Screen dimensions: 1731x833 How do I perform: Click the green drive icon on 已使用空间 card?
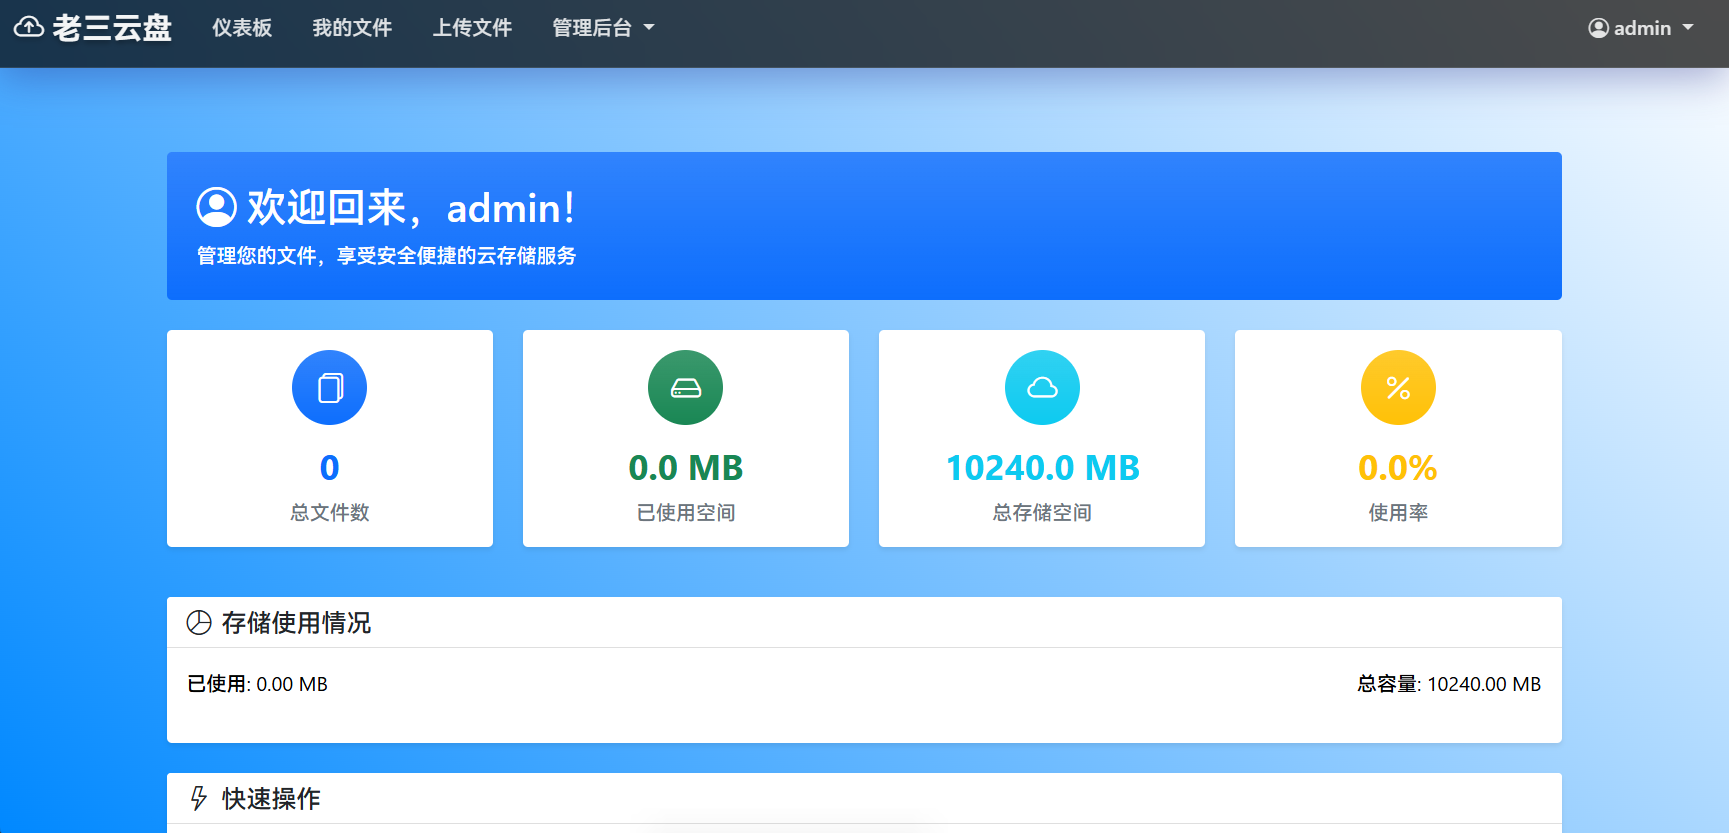685,387
